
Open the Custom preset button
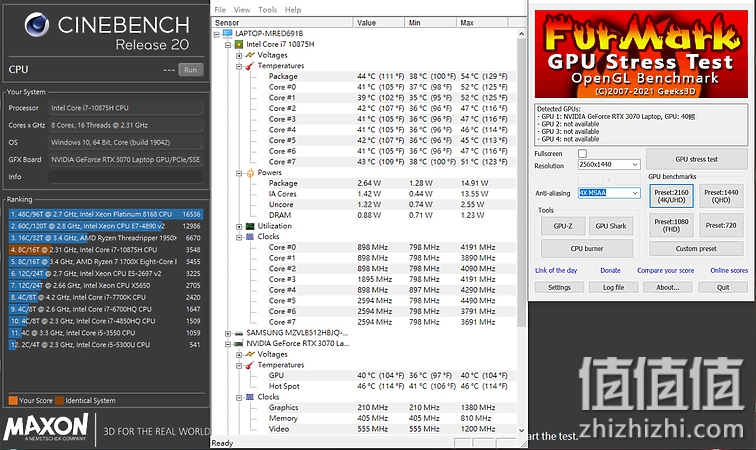(x=696, y=249)
